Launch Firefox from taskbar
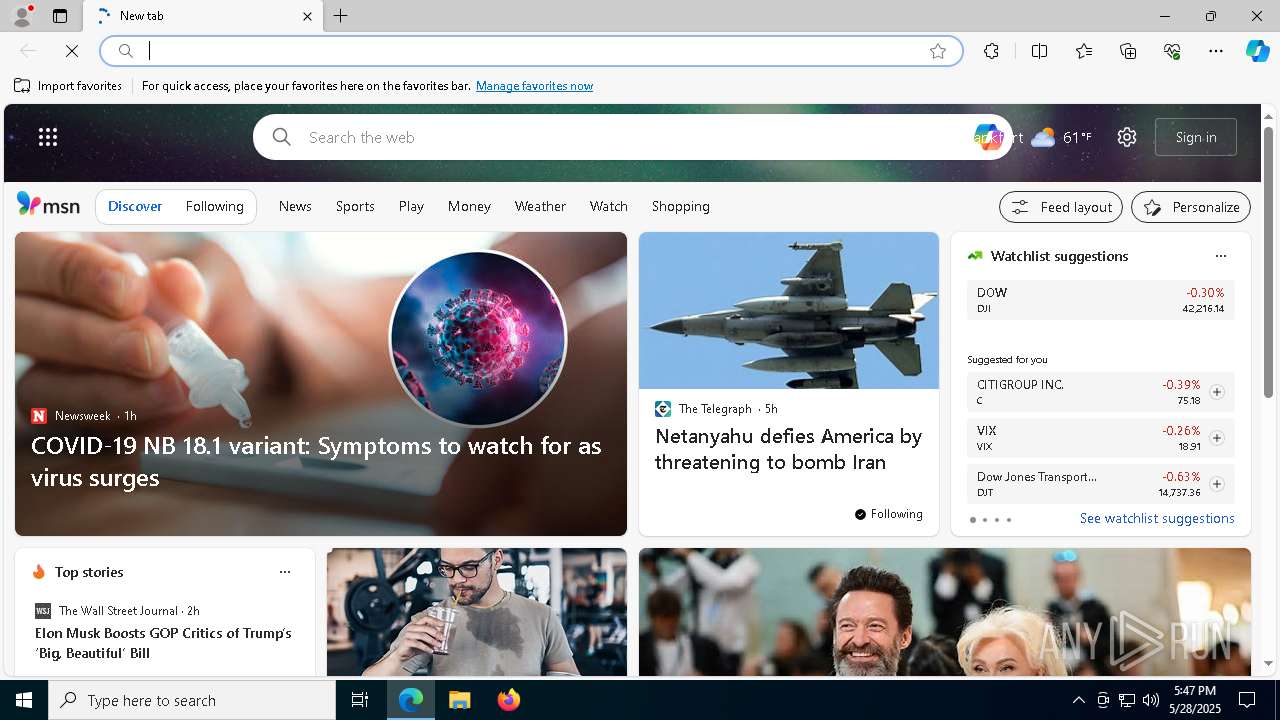Viewport: 1280px width, 720px height. (508, 700)
